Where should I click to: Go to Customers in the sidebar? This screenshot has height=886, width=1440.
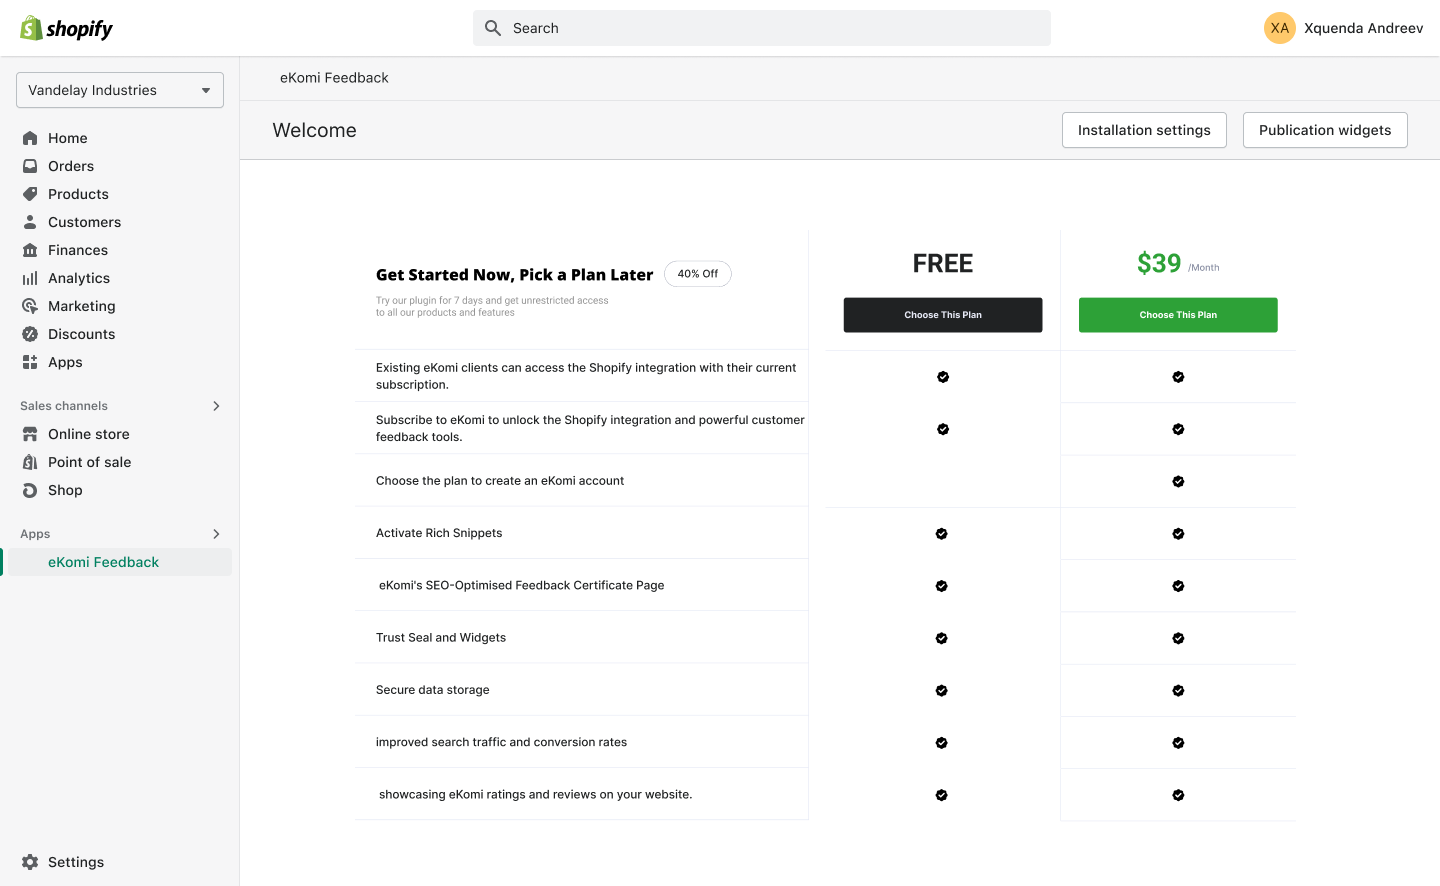[84, 222]
